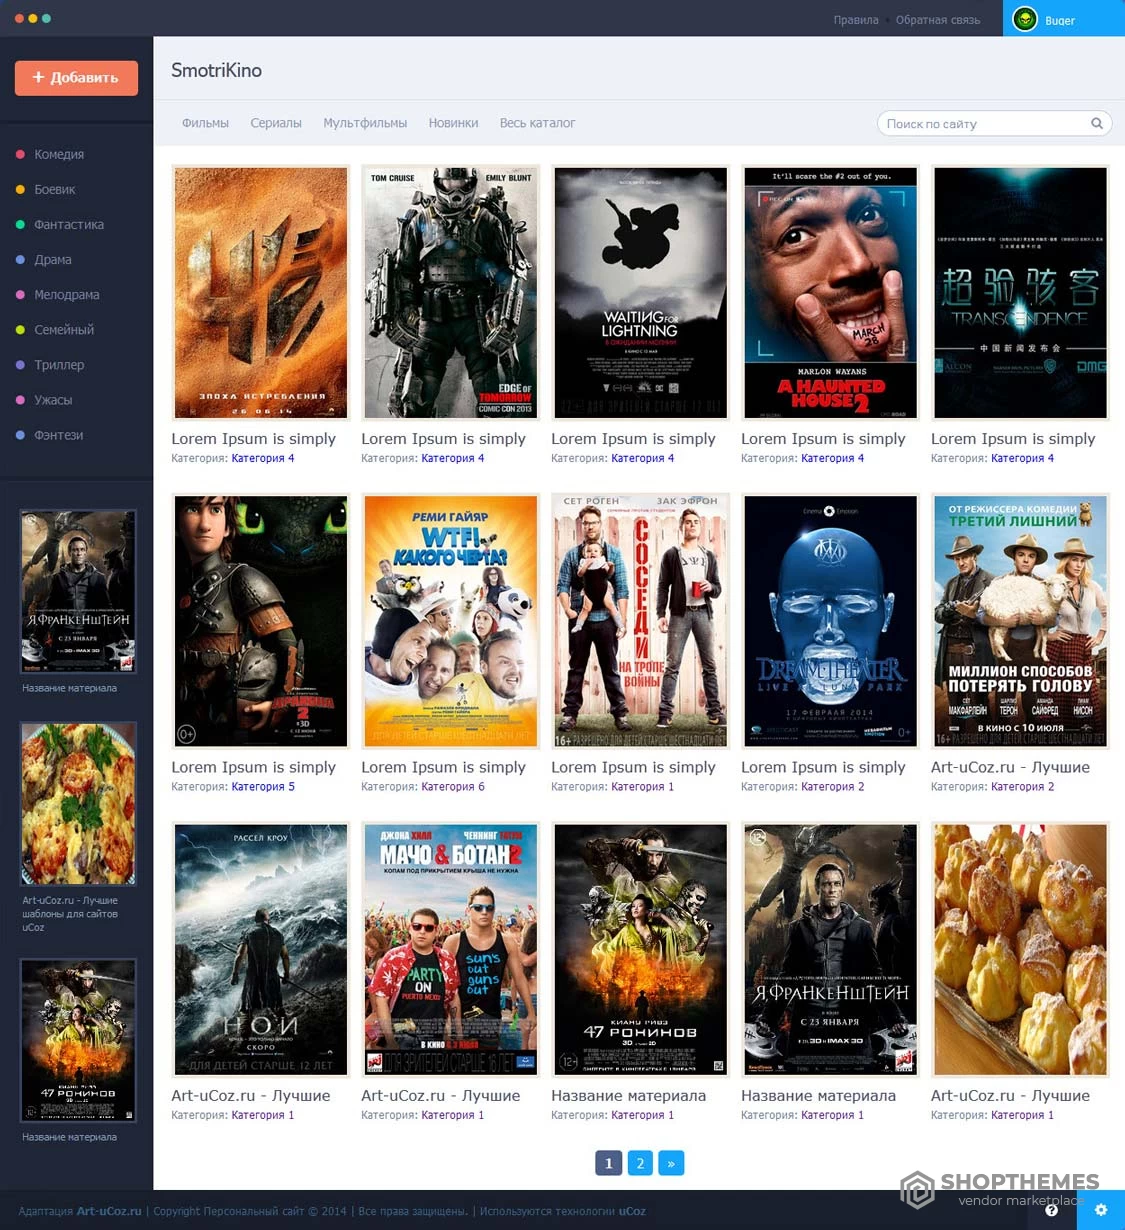Open sidebar 47 ронинов thumbnail
Screen dimensions: 1125x1230
tap(79, 1040)
